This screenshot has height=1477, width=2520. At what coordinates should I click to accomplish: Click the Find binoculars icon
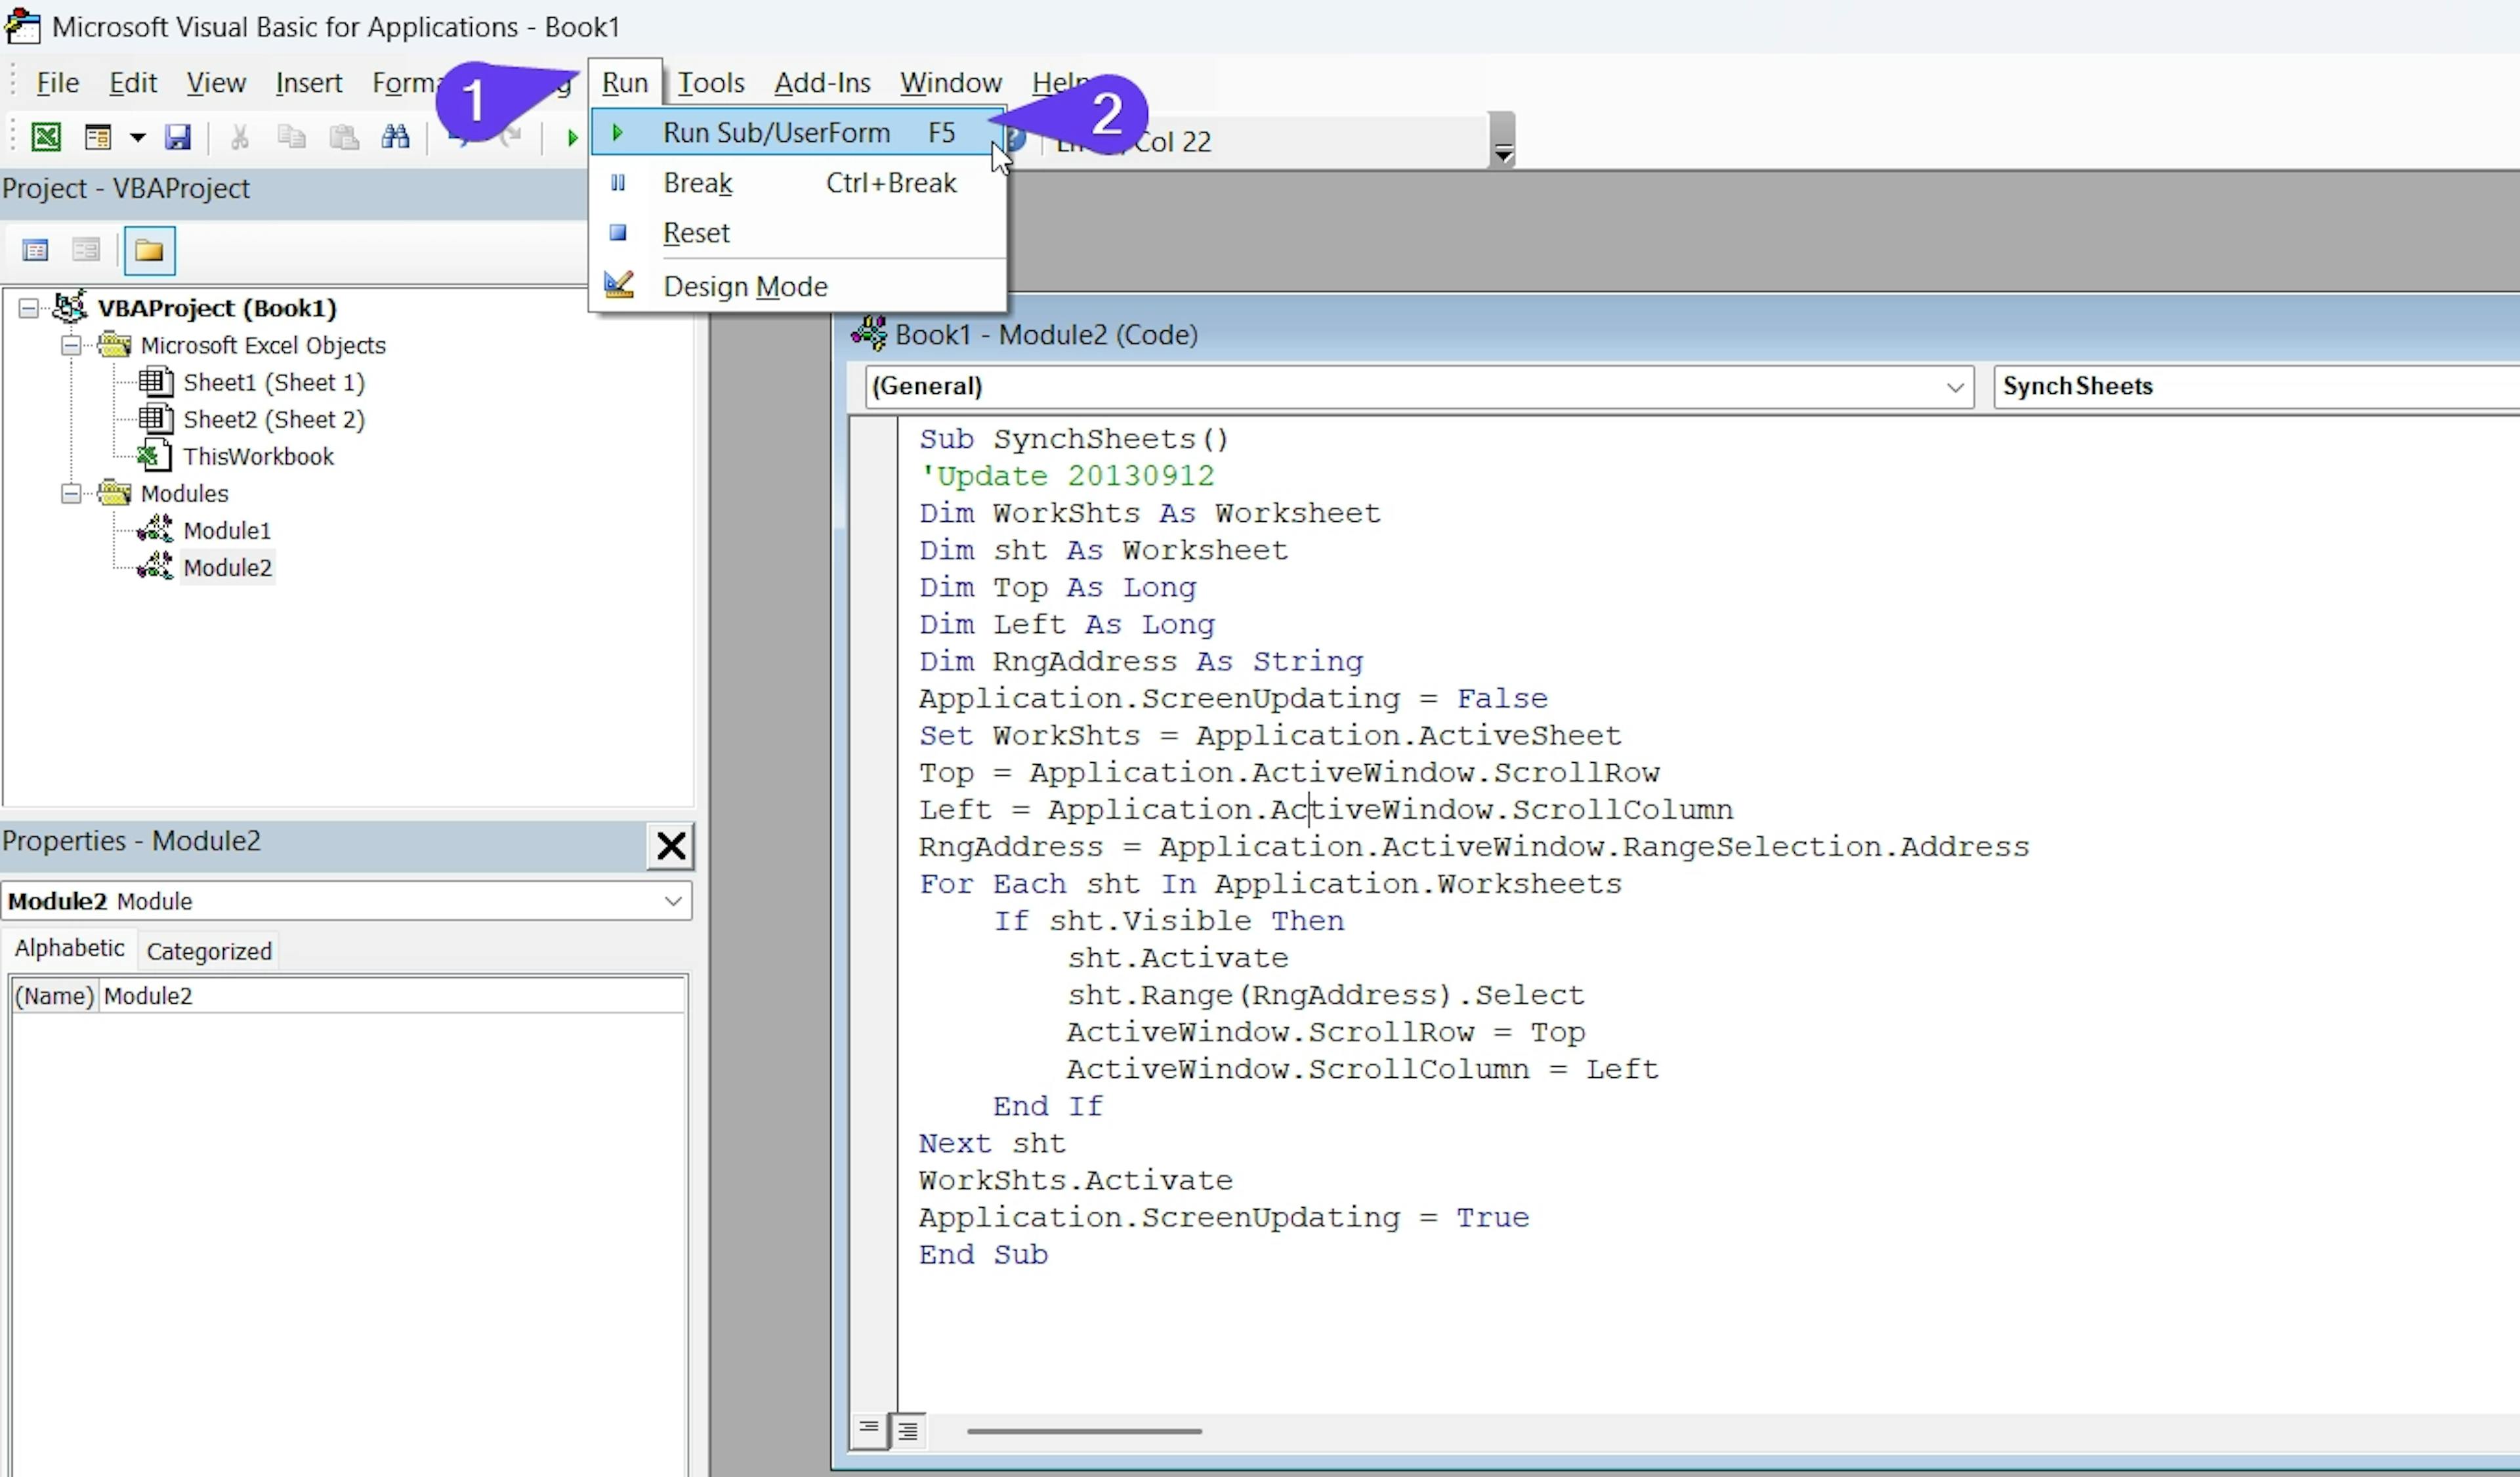396,137
